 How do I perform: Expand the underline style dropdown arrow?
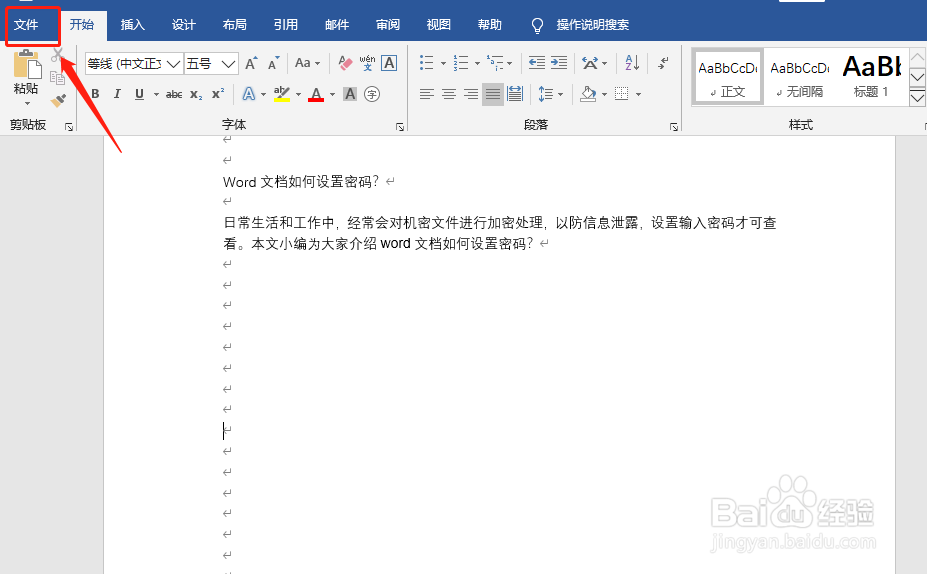156,95
